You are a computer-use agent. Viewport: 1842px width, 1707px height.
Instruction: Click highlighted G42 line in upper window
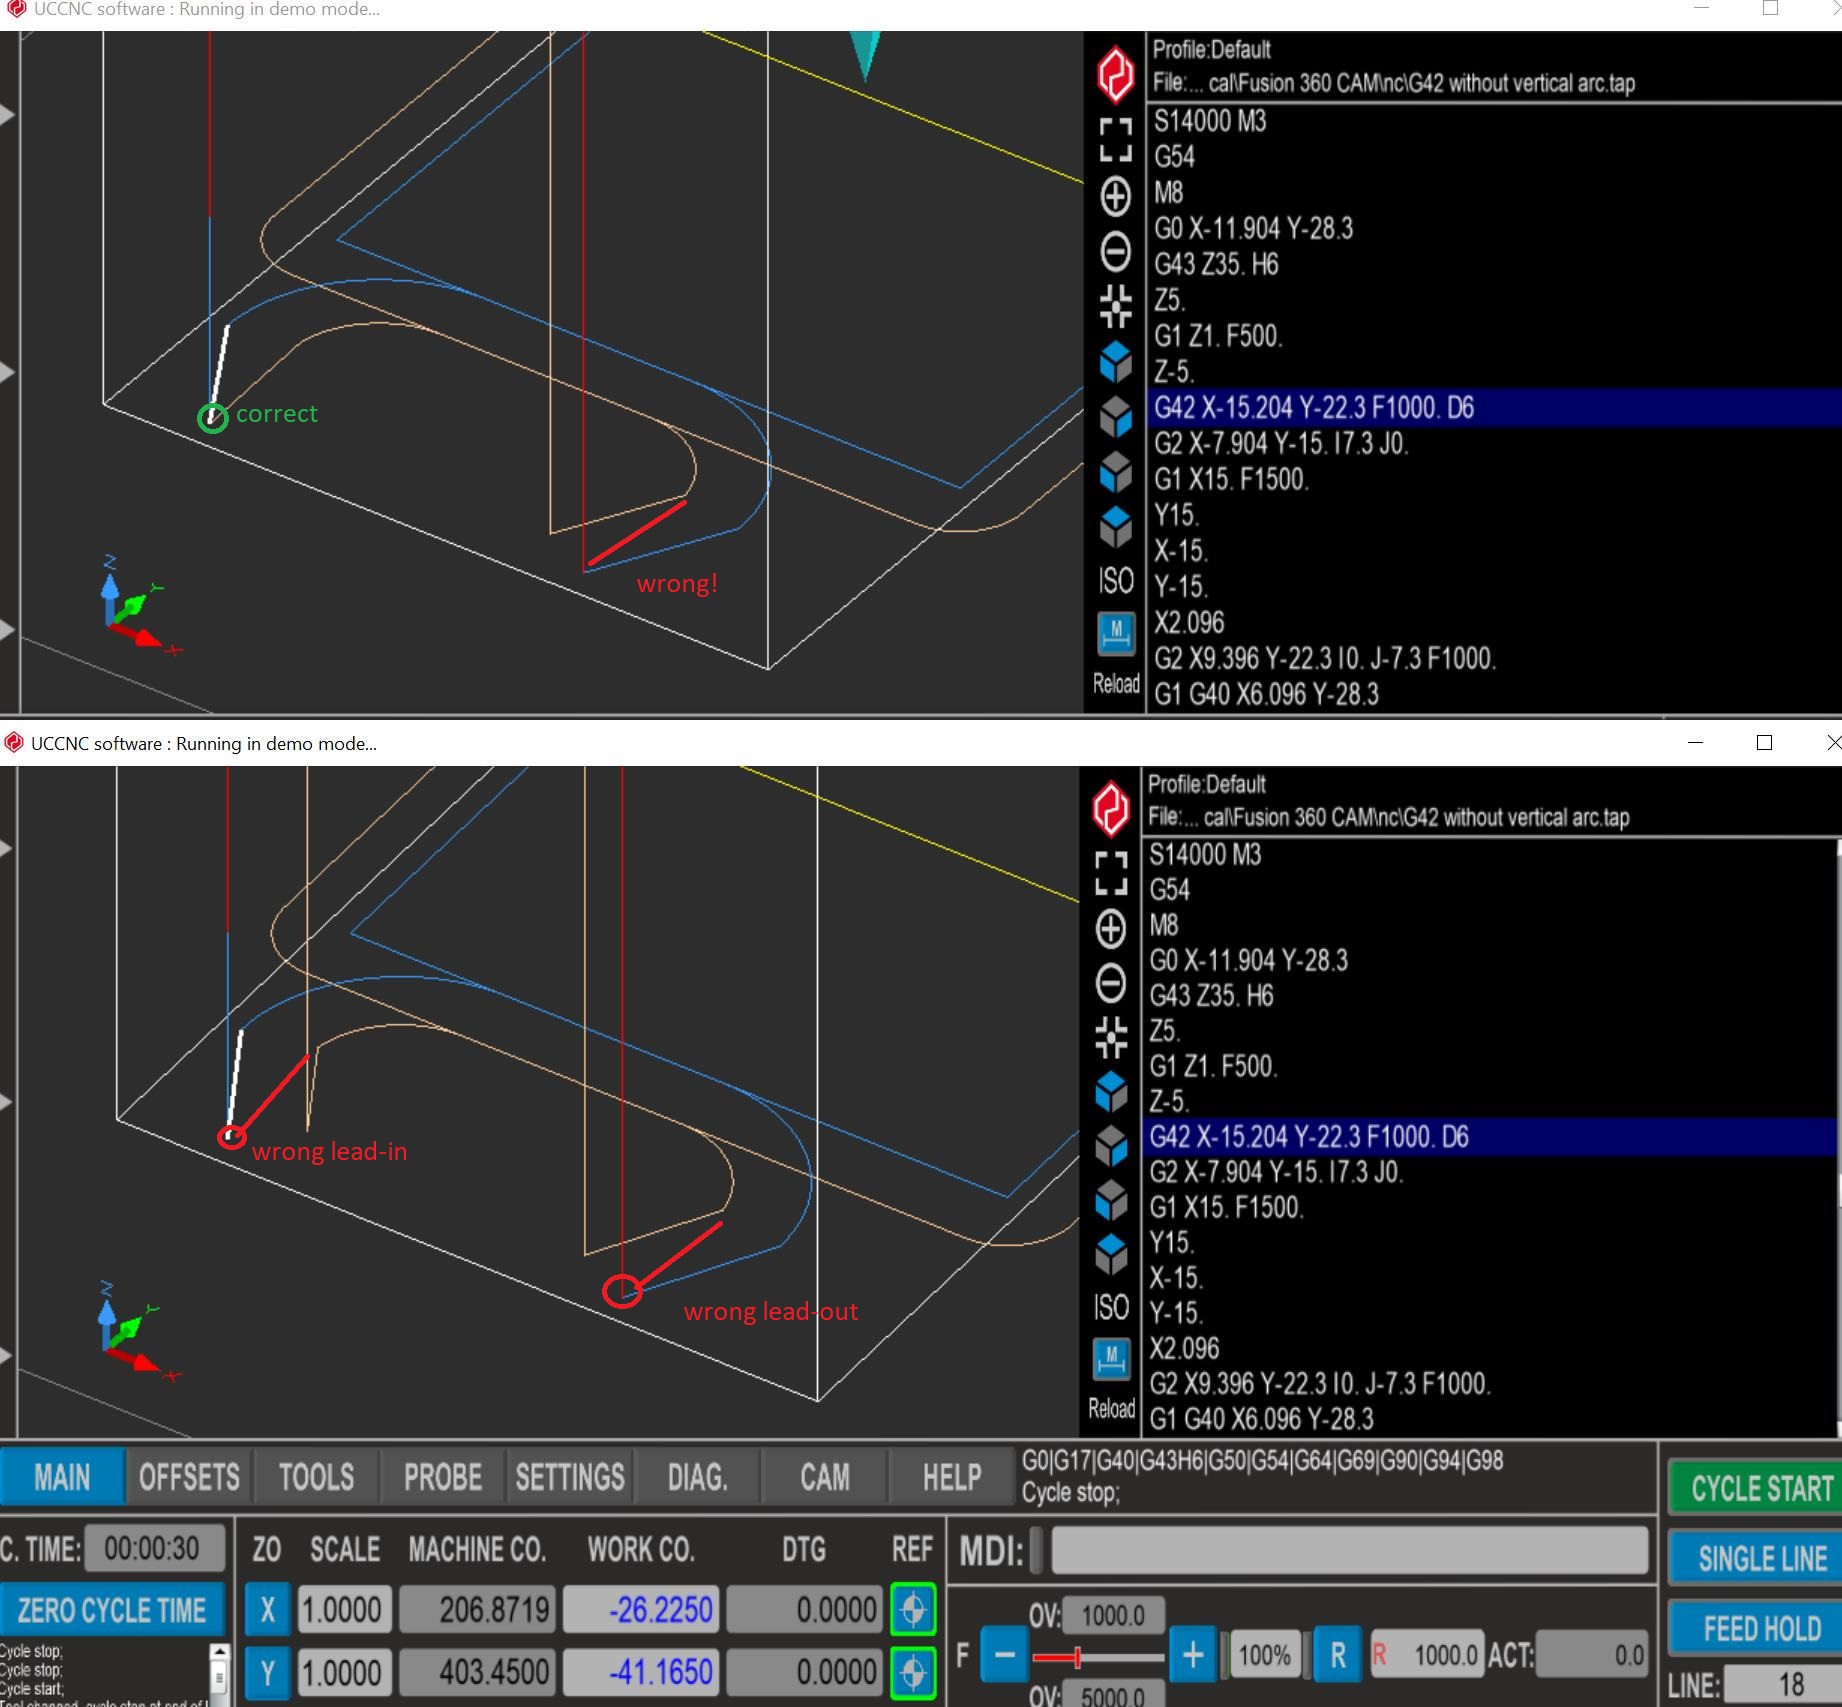click(x=1494, y=407)
